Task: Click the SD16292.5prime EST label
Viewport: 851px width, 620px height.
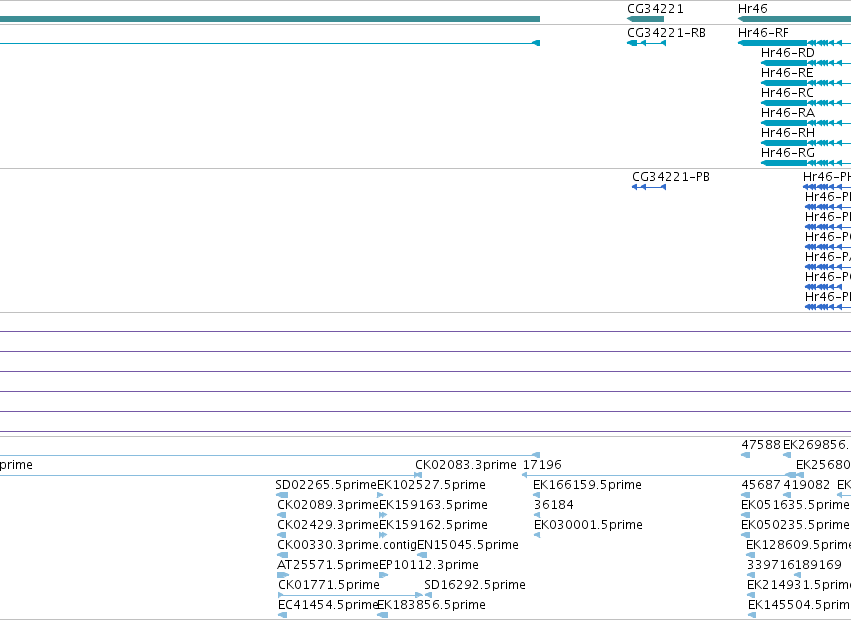Action: (475, 585)
